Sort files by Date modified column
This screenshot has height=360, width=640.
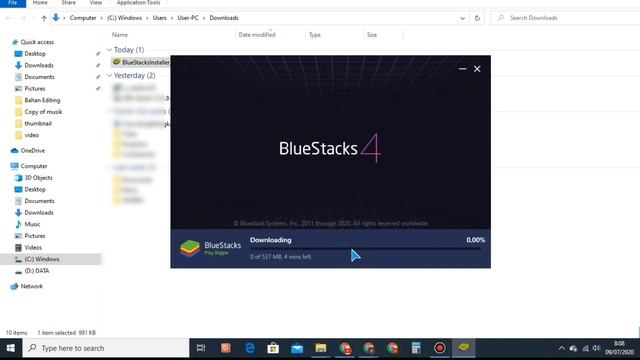tap(257, 35)
